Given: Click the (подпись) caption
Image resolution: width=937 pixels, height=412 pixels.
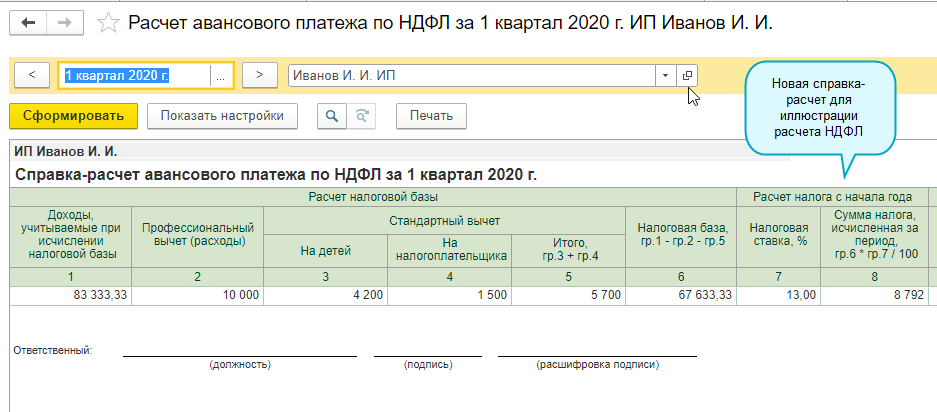Looking at the screenshot, I should pos(428,364).
